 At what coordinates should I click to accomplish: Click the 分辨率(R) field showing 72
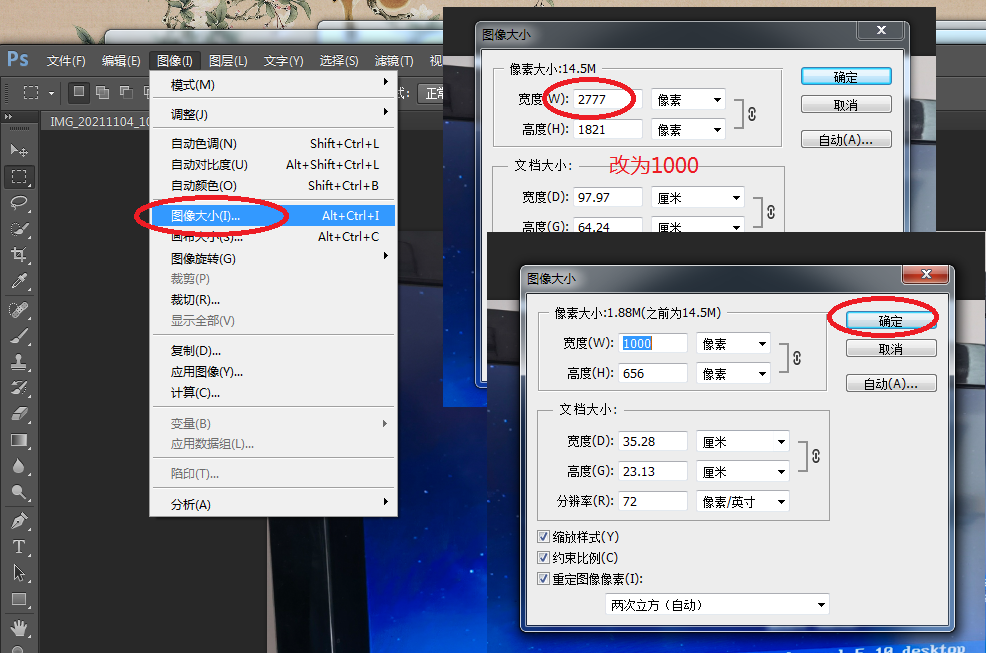coord(653,501)
